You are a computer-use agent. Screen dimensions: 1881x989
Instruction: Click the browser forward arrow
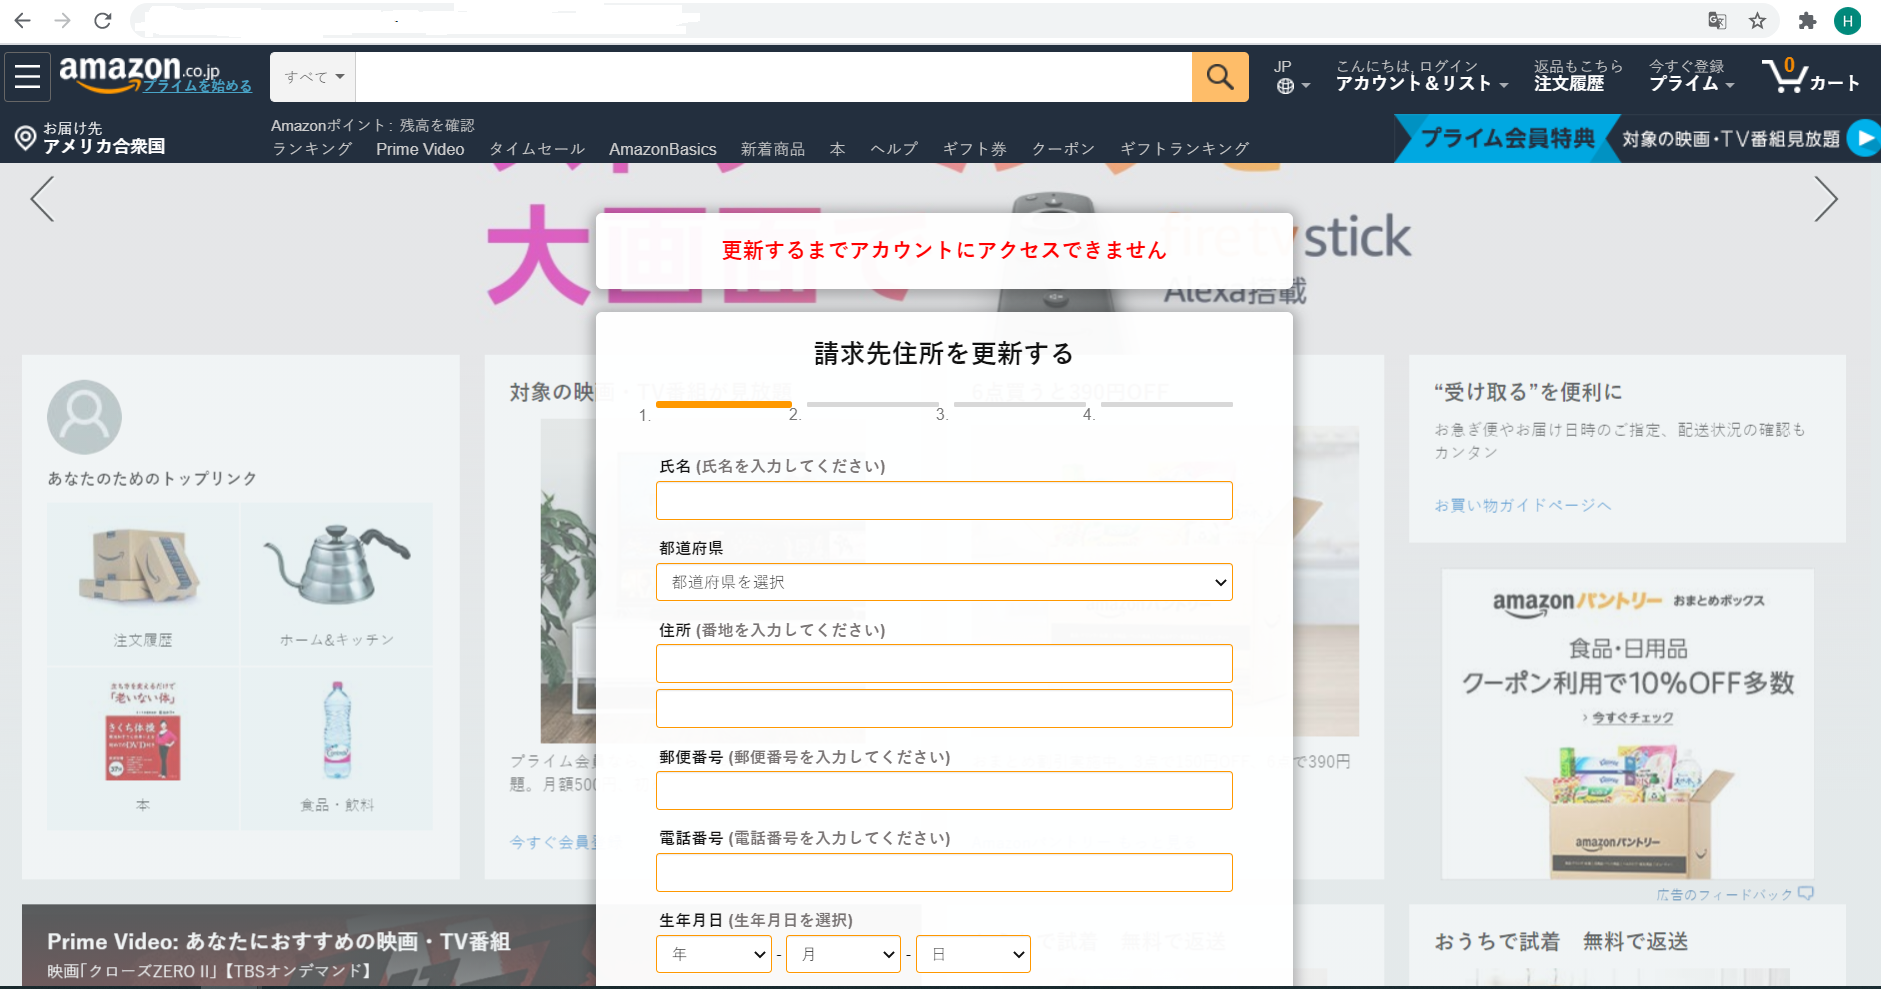coord(62,20)
